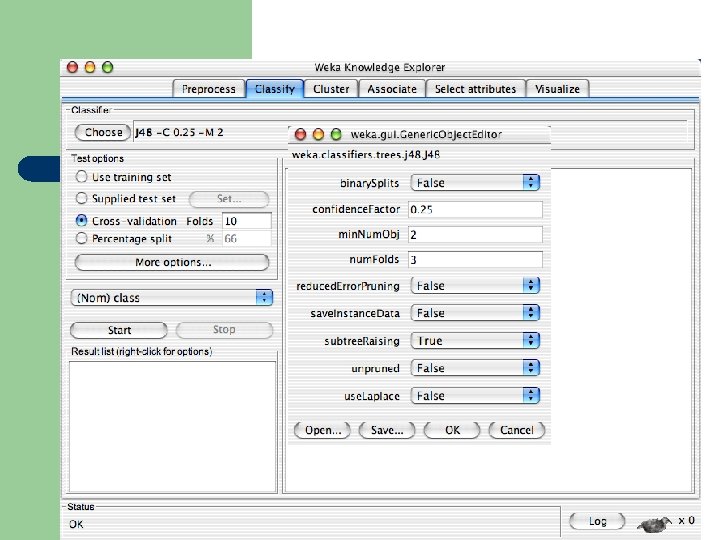Viewport: 720px width, 540px height.
Task: Switch to the Cluster tab
Action: (x=331, y=89)
